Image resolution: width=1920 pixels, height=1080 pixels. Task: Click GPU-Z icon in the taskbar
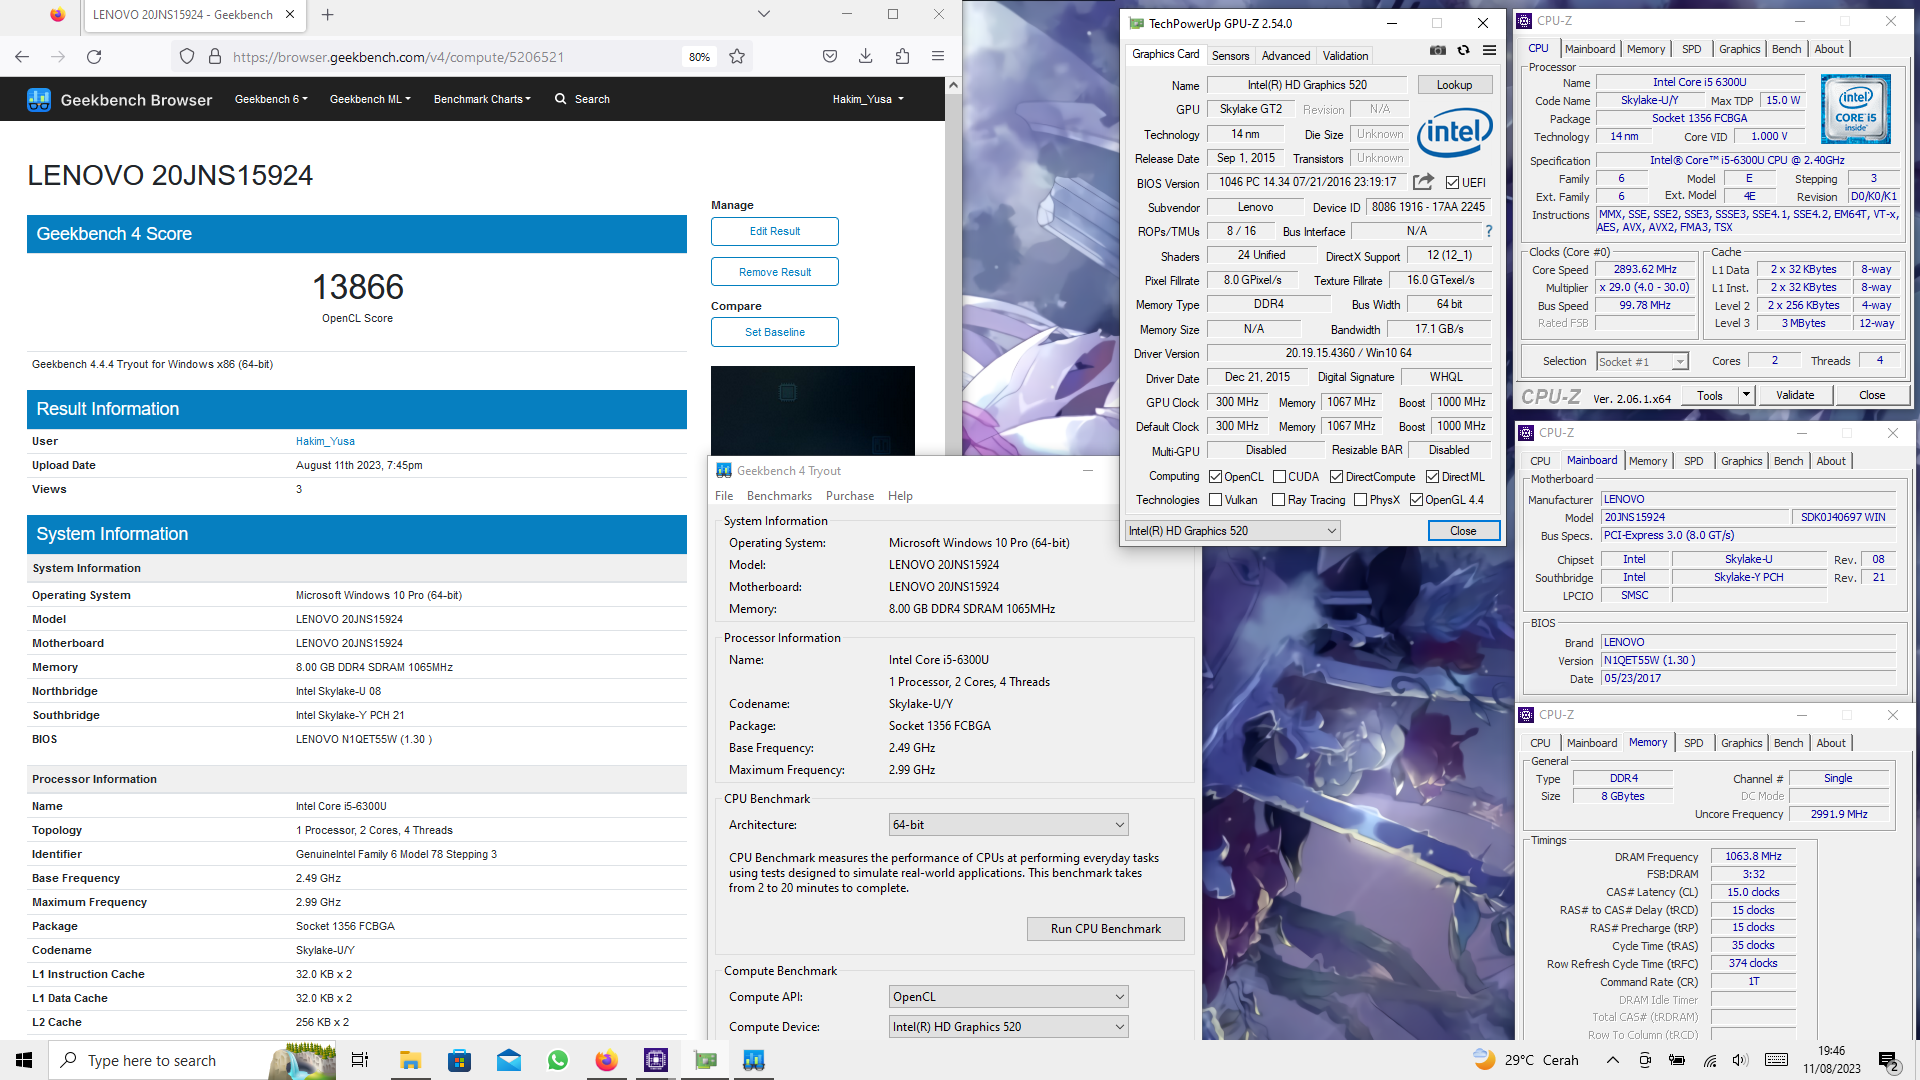click(x=705, y=1060)
